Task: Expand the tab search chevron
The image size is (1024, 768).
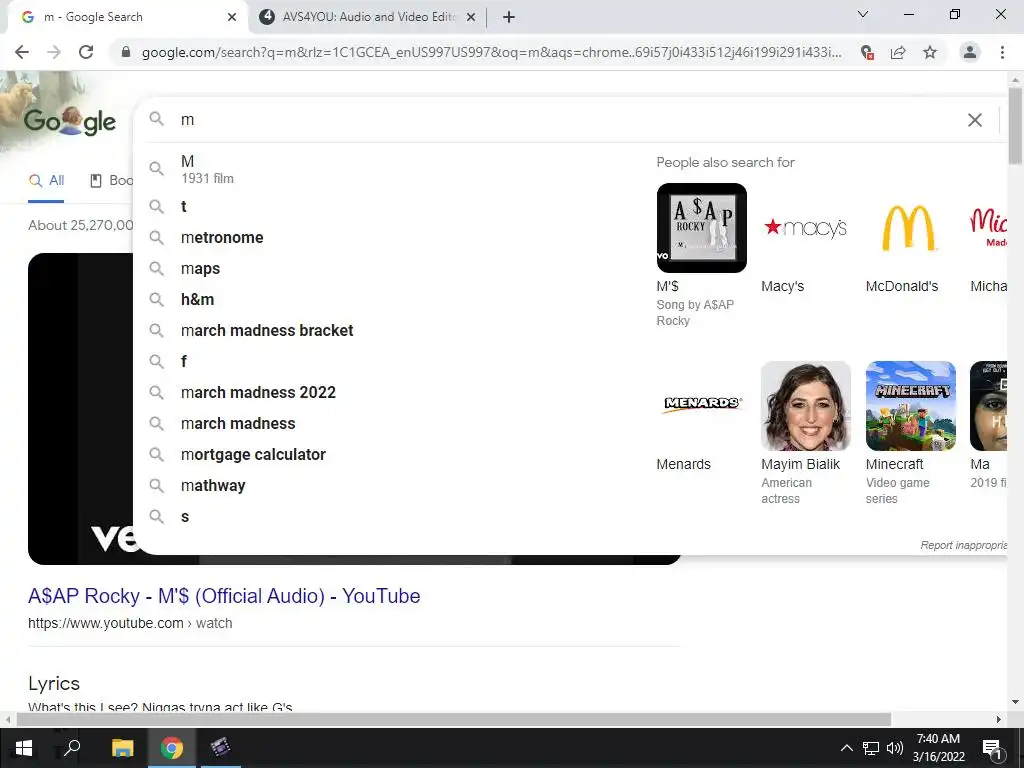Action: coord(863,14)
